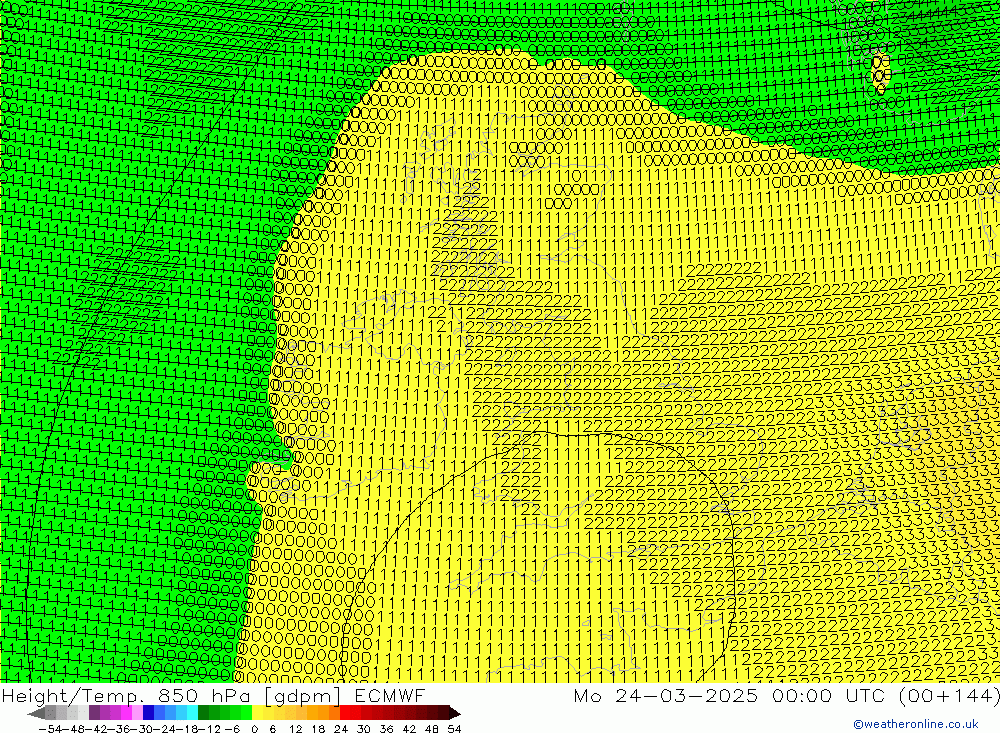
Task: Select the dark purple swatch above -42
Action: pos(94,713)
